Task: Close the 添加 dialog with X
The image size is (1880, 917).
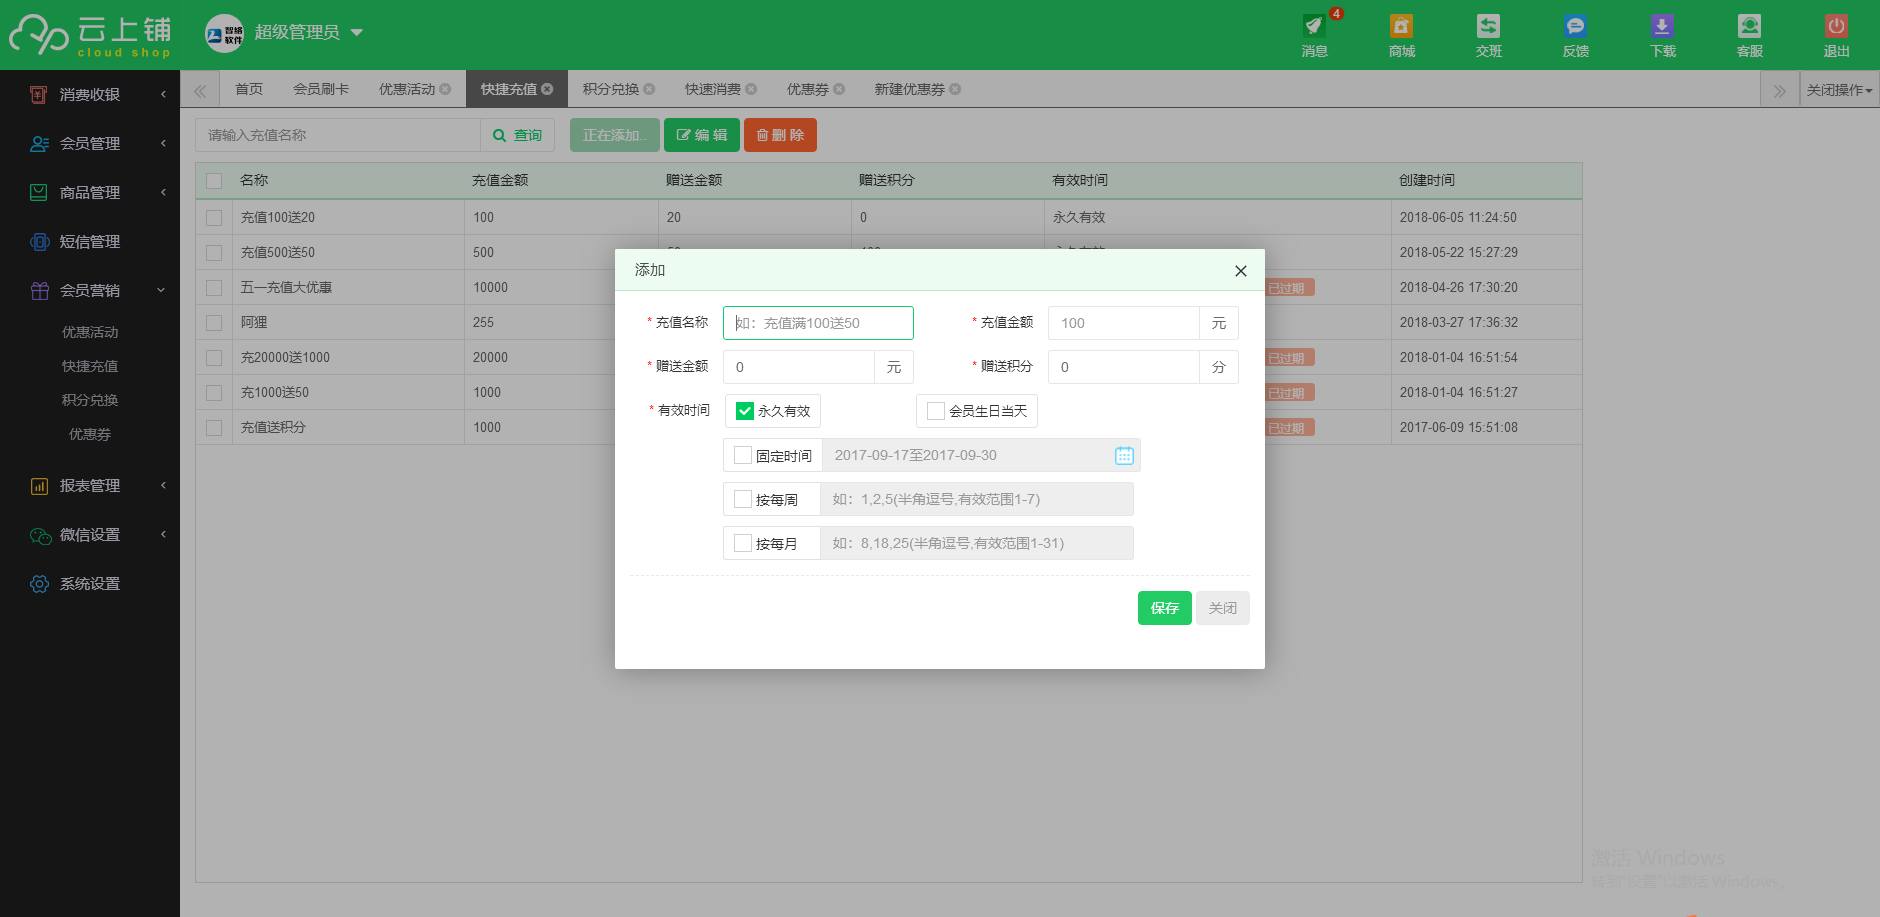Action: [1240, 271]
